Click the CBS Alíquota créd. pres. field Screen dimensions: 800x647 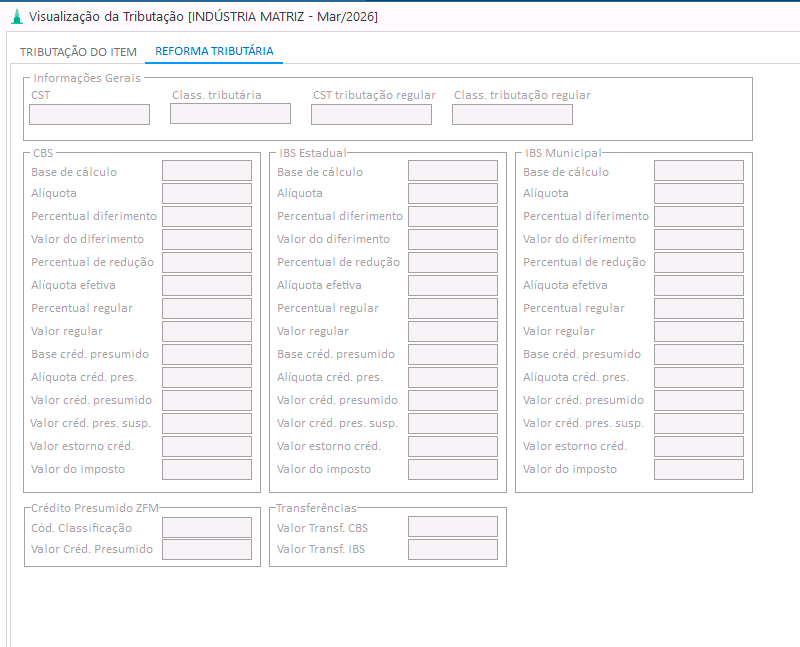207,378
